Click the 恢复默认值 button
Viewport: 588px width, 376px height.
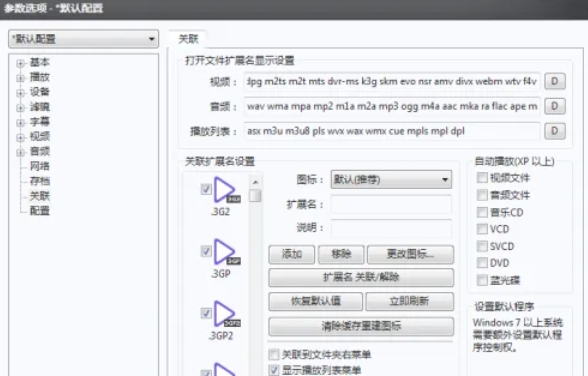(316, 301)
